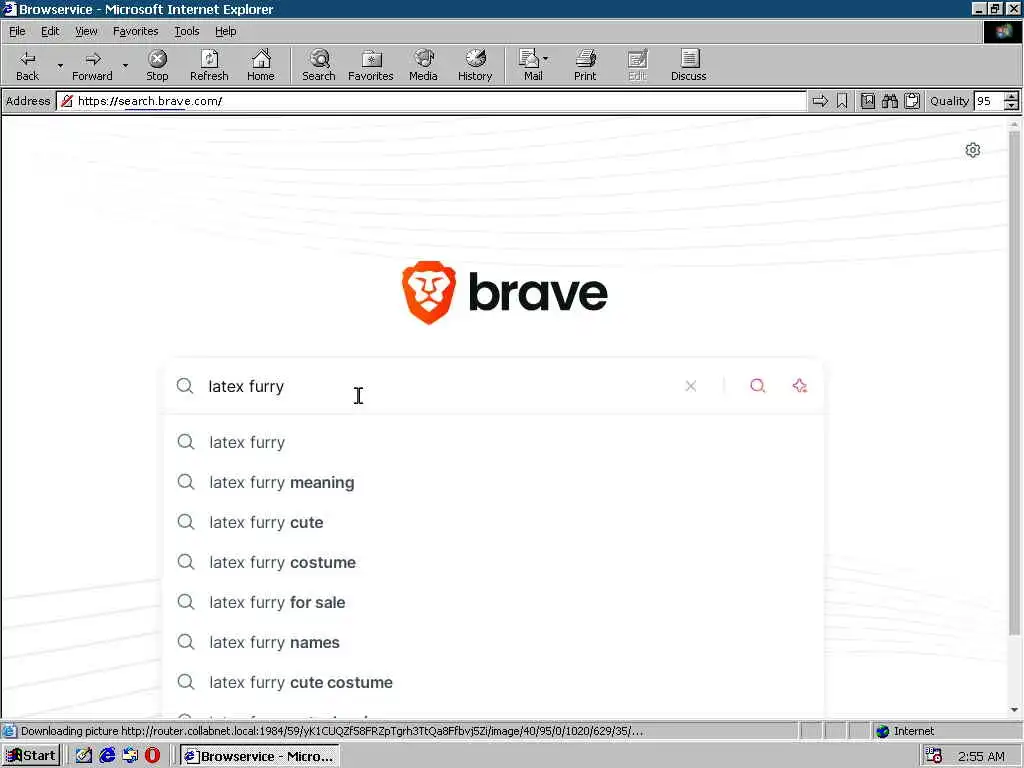Decrease Quality with the down stepper
1024x768 pixels.
tap(1011, 106)
